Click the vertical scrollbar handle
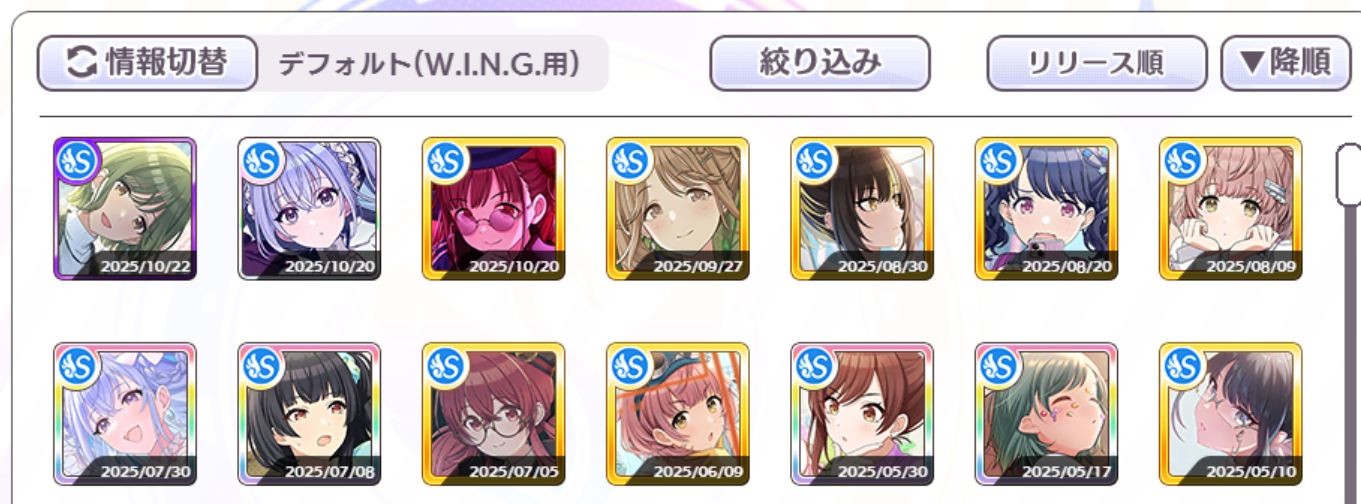 tap(1349, 174)
